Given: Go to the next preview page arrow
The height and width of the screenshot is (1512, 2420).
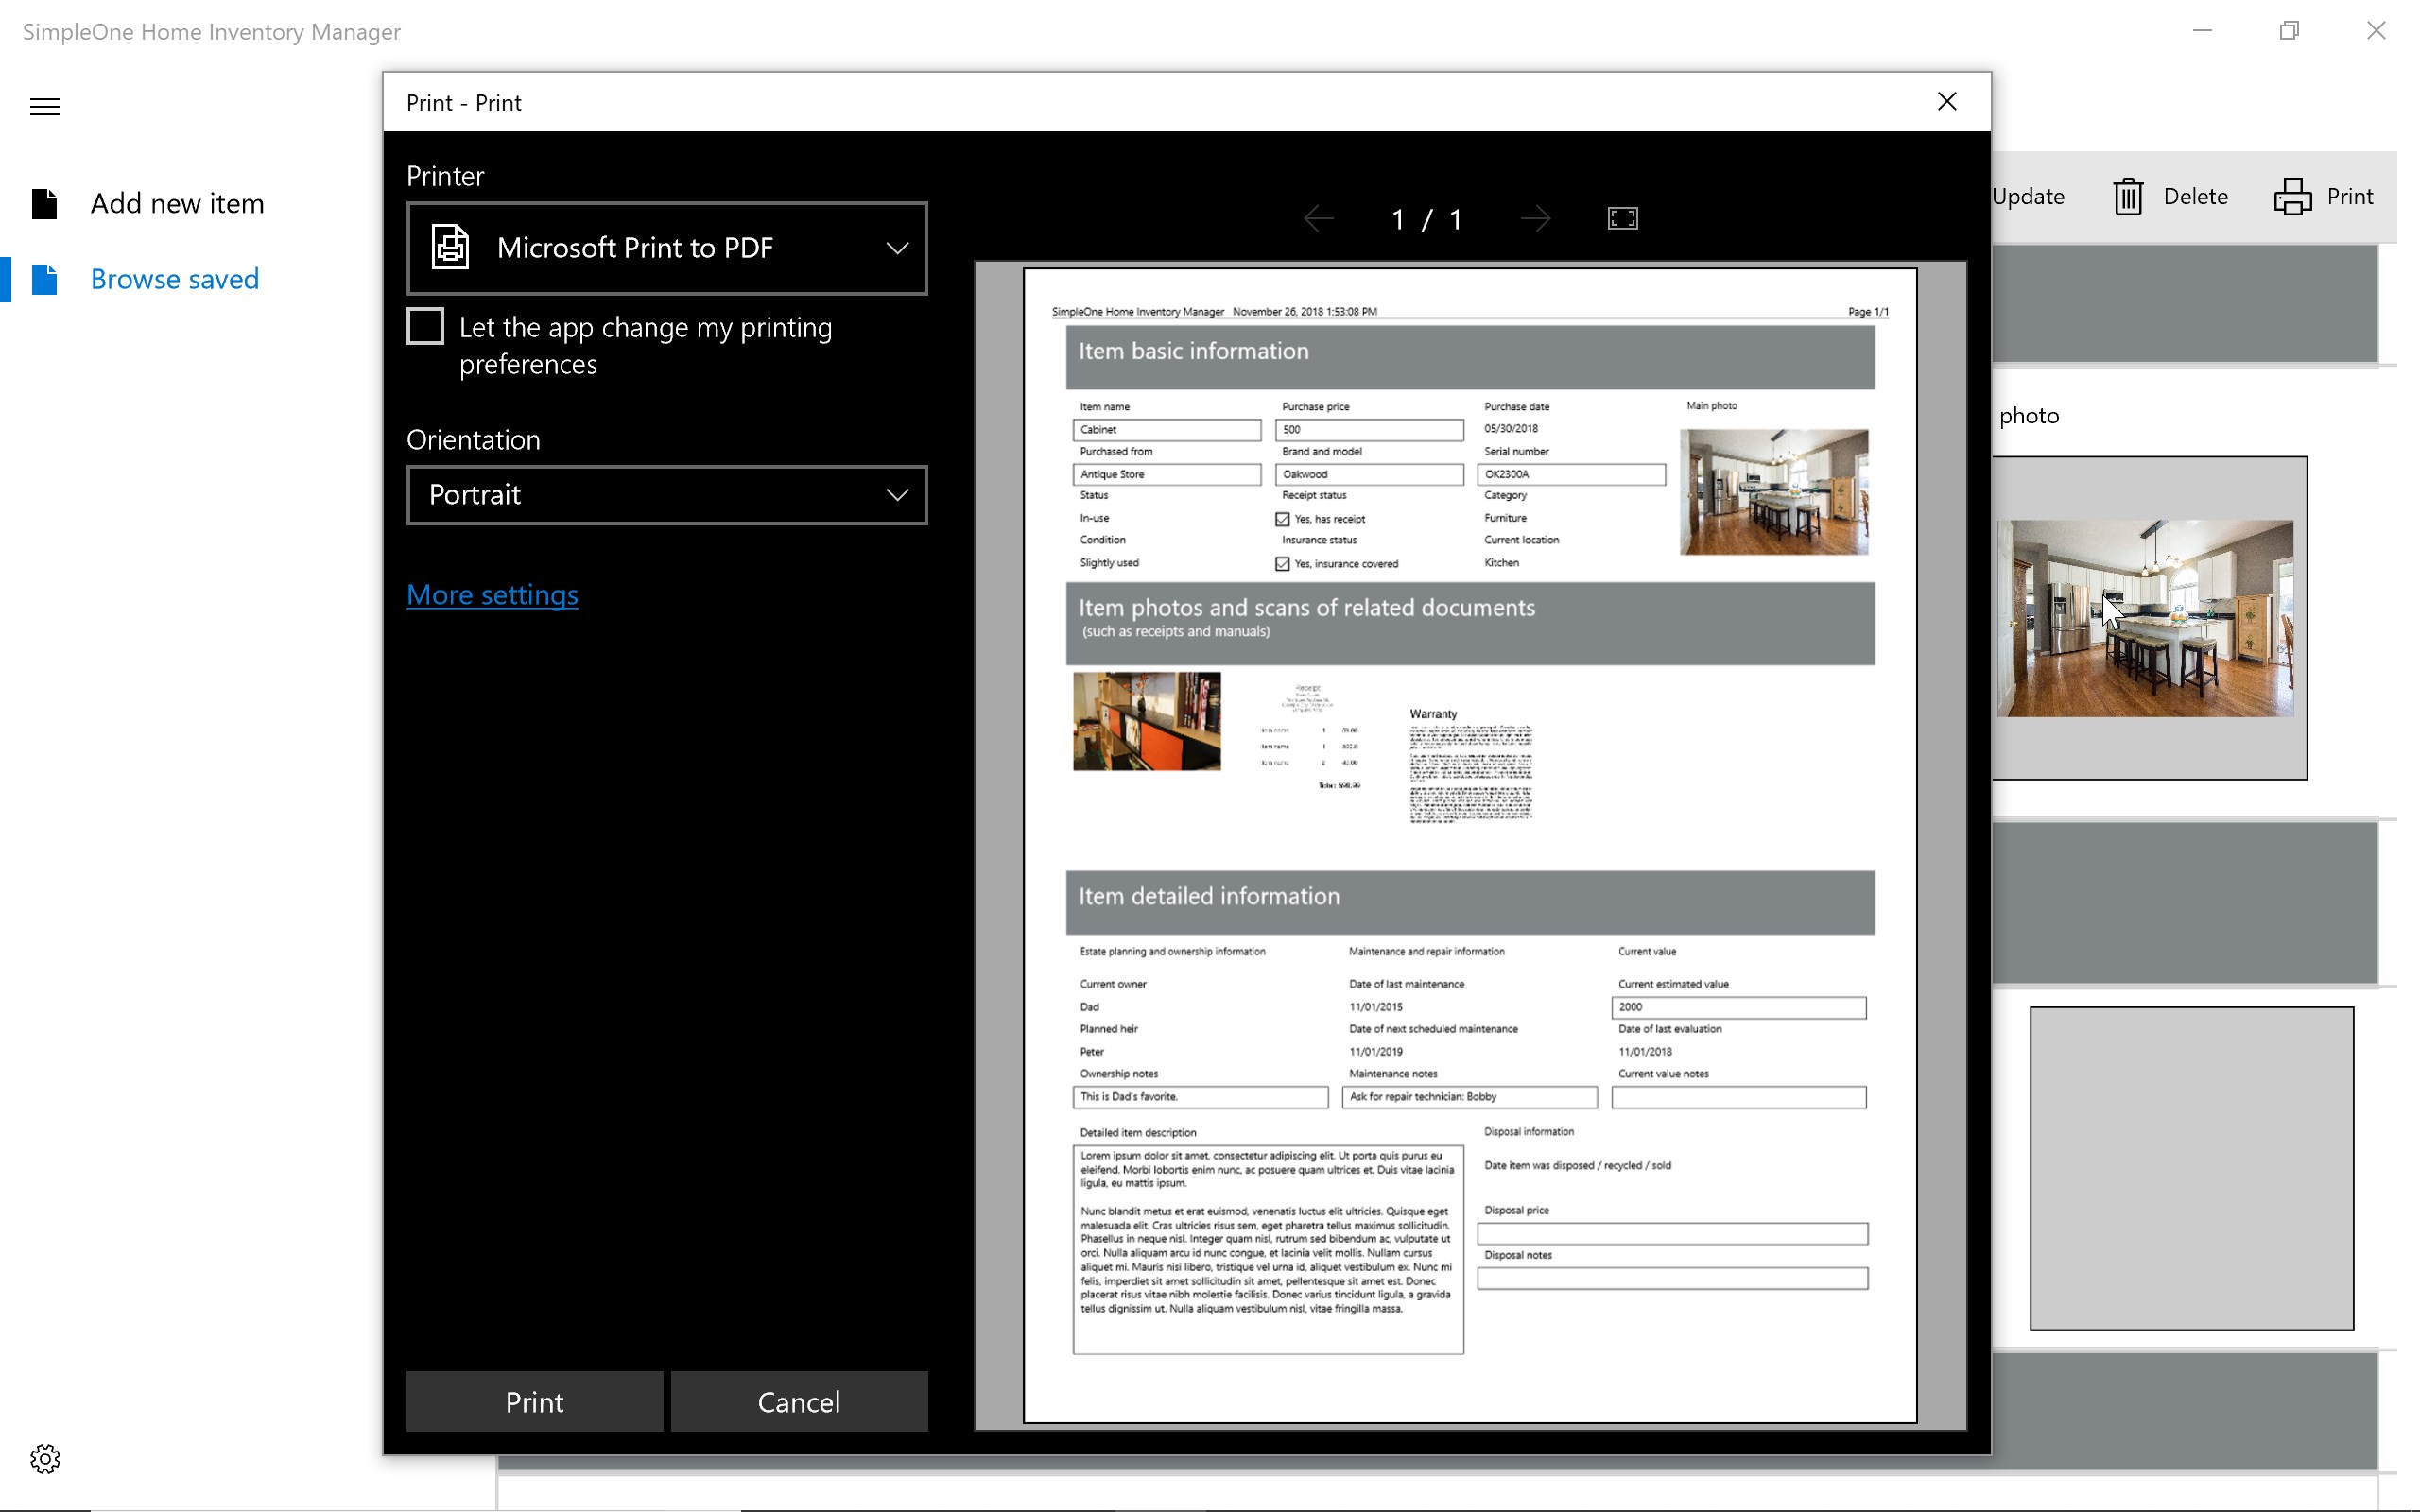Looking at the screenshot, I should pyautogui.click(x=1534, y=218).
